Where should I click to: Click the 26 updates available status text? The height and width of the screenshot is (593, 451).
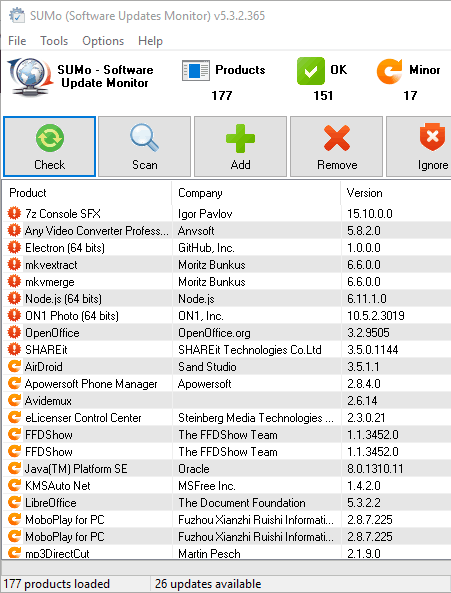tap(208, 584)
